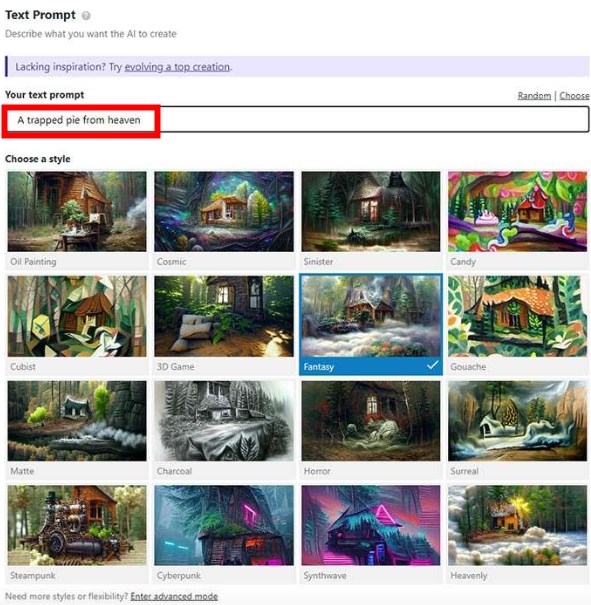This screenshot has height=605, width=591.
Task: Pick the Sinister style image
Action: coord(371,211)
